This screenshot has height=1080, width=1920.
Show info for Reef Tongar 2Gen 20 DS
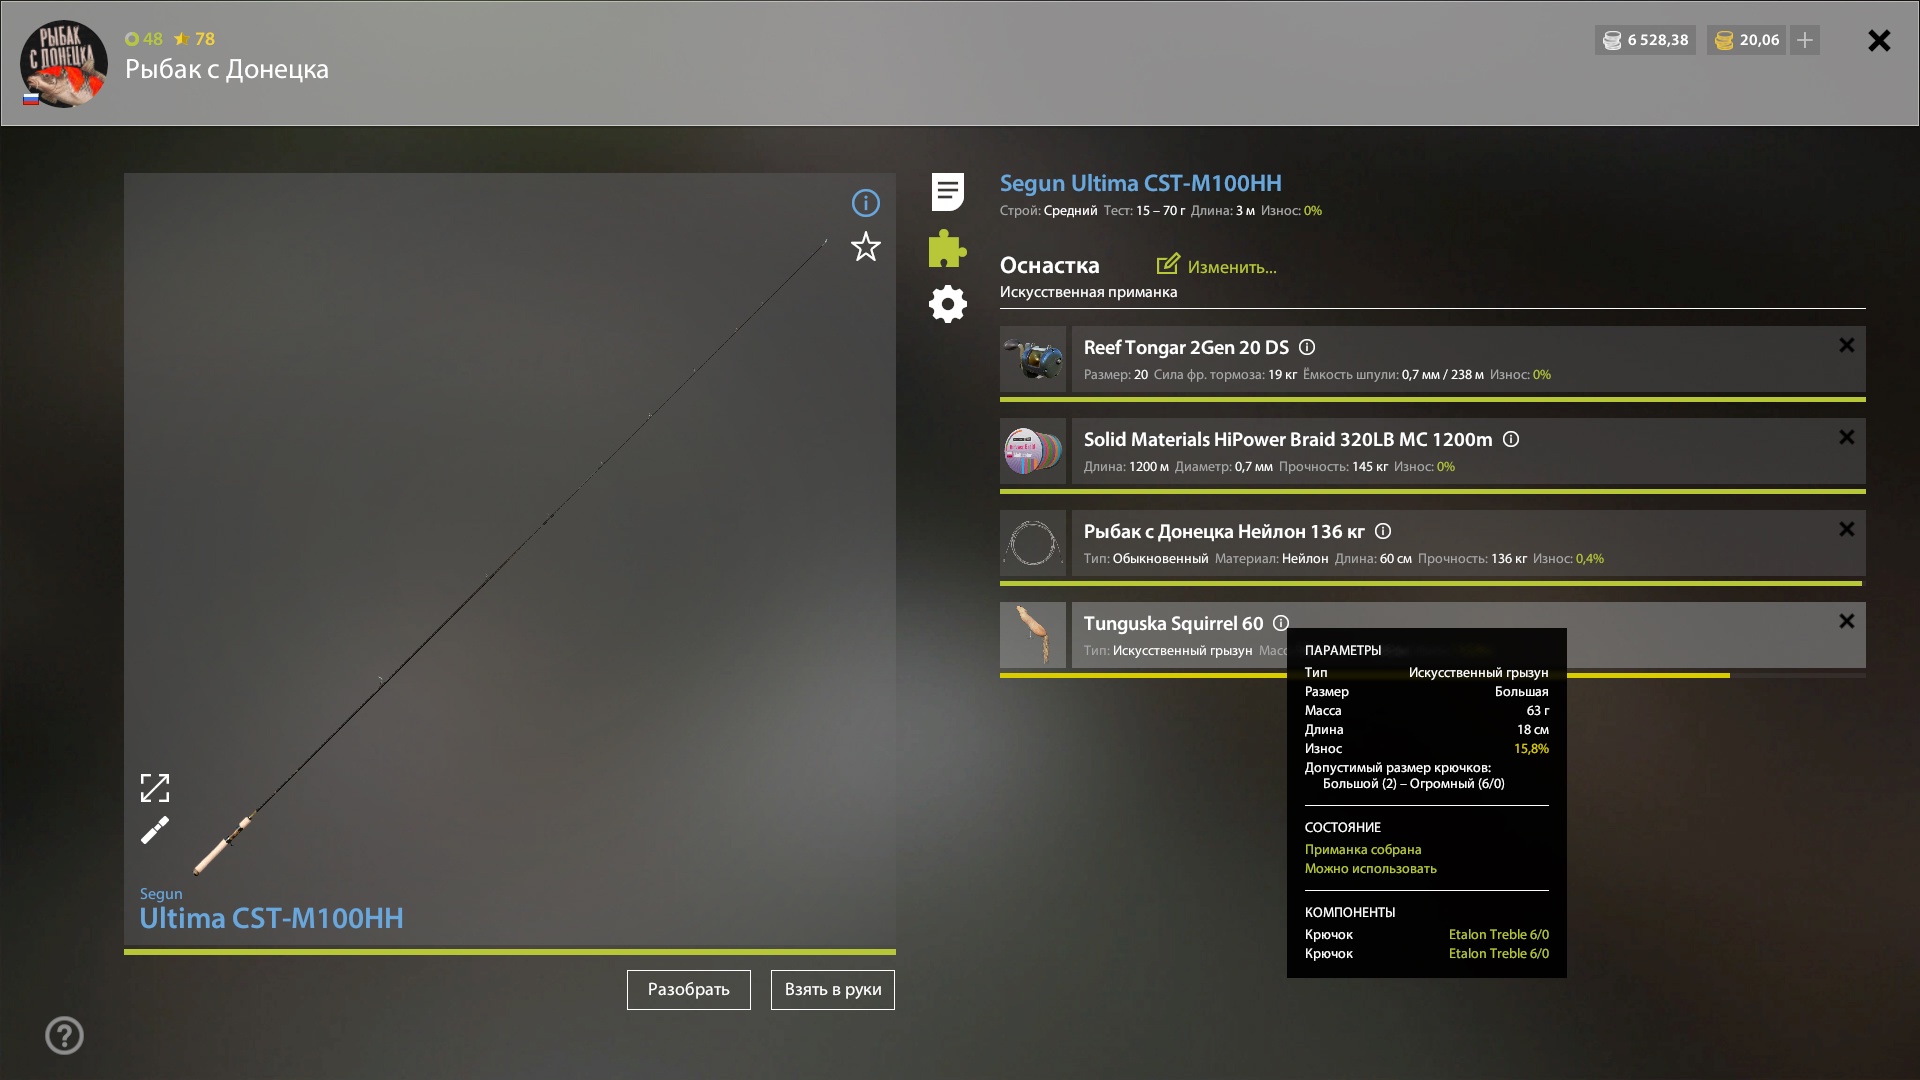pyautogui.click(x=1307, y=347)
